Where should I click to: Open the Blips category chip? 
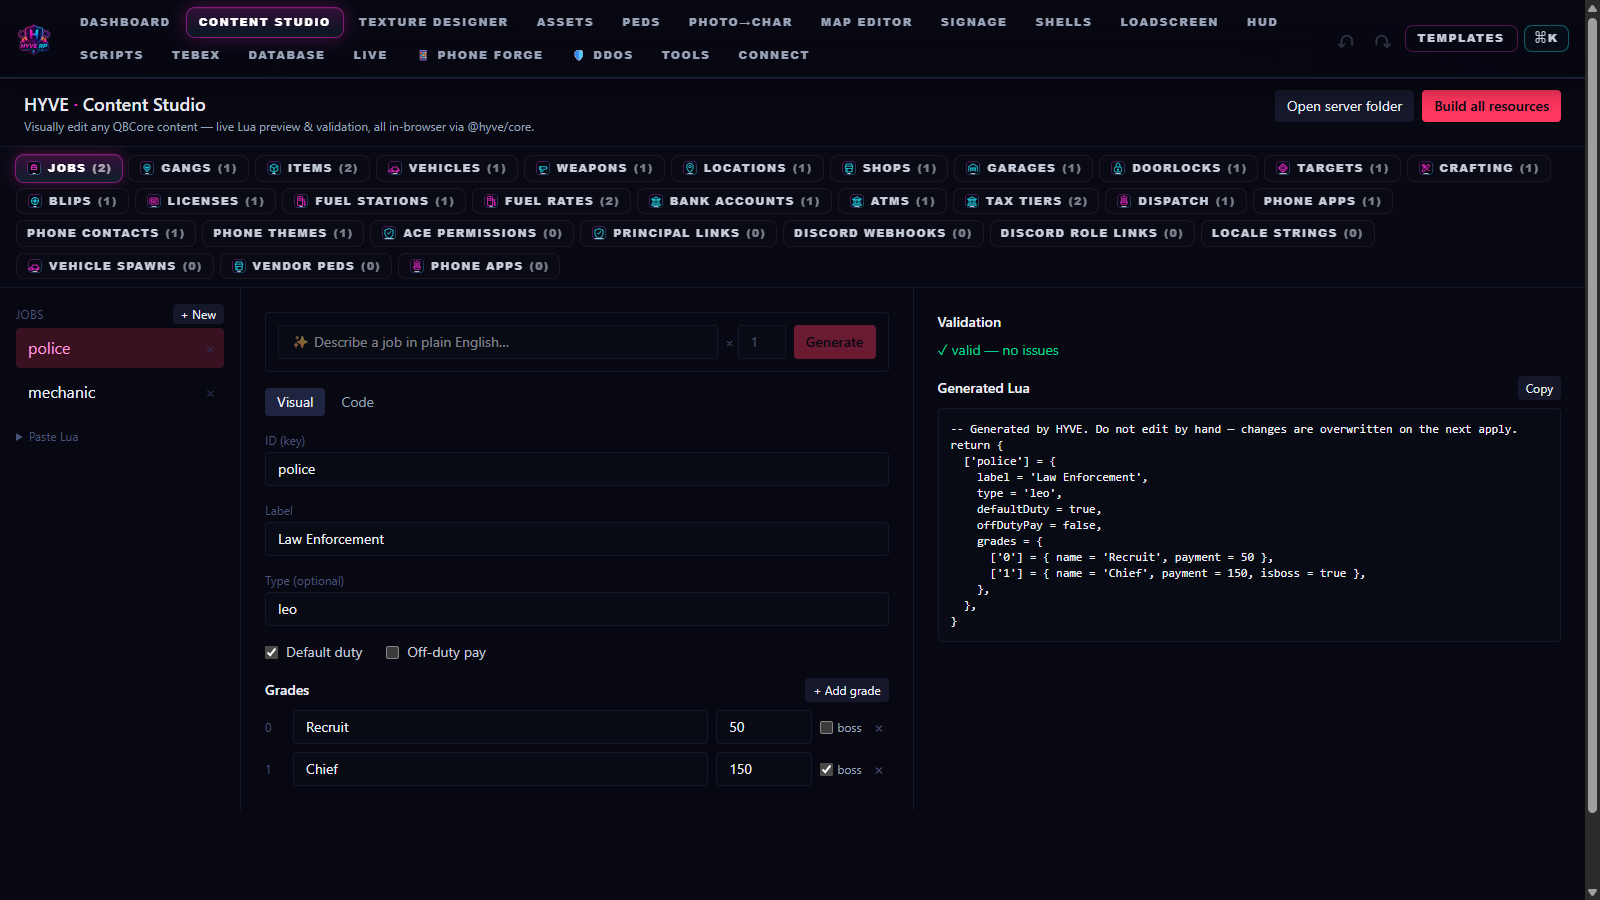[x=72, y=201]
